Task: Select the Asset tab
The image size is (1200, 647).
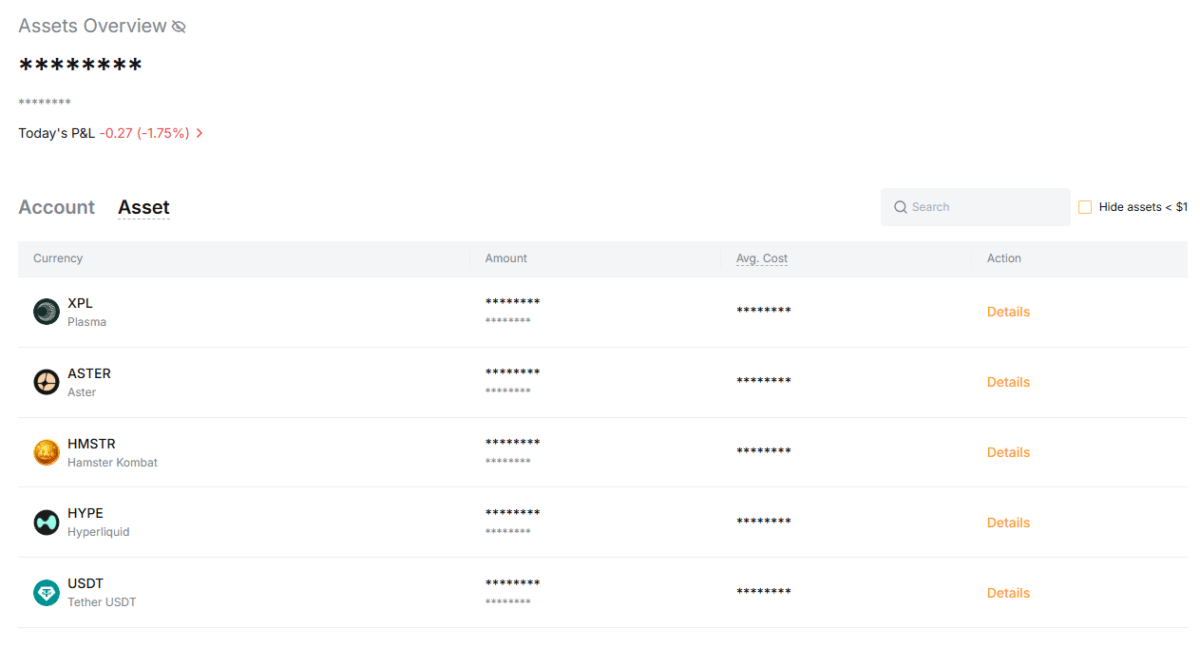Action: point(144,207)
